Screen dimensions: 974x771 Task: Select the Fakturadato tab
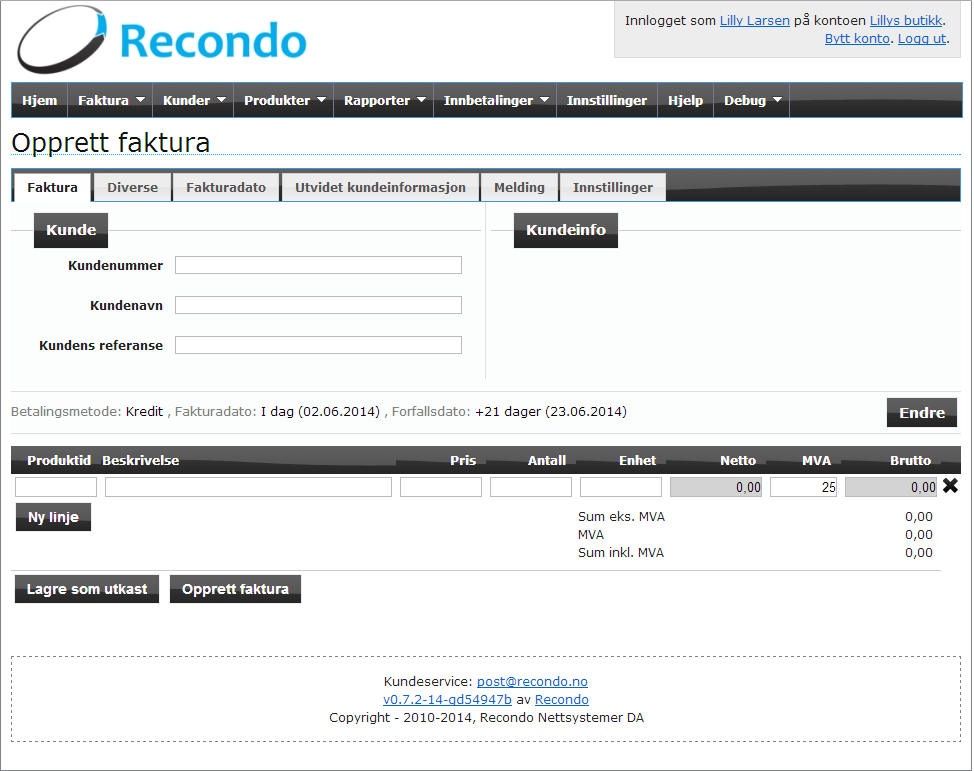click(226, 187)
